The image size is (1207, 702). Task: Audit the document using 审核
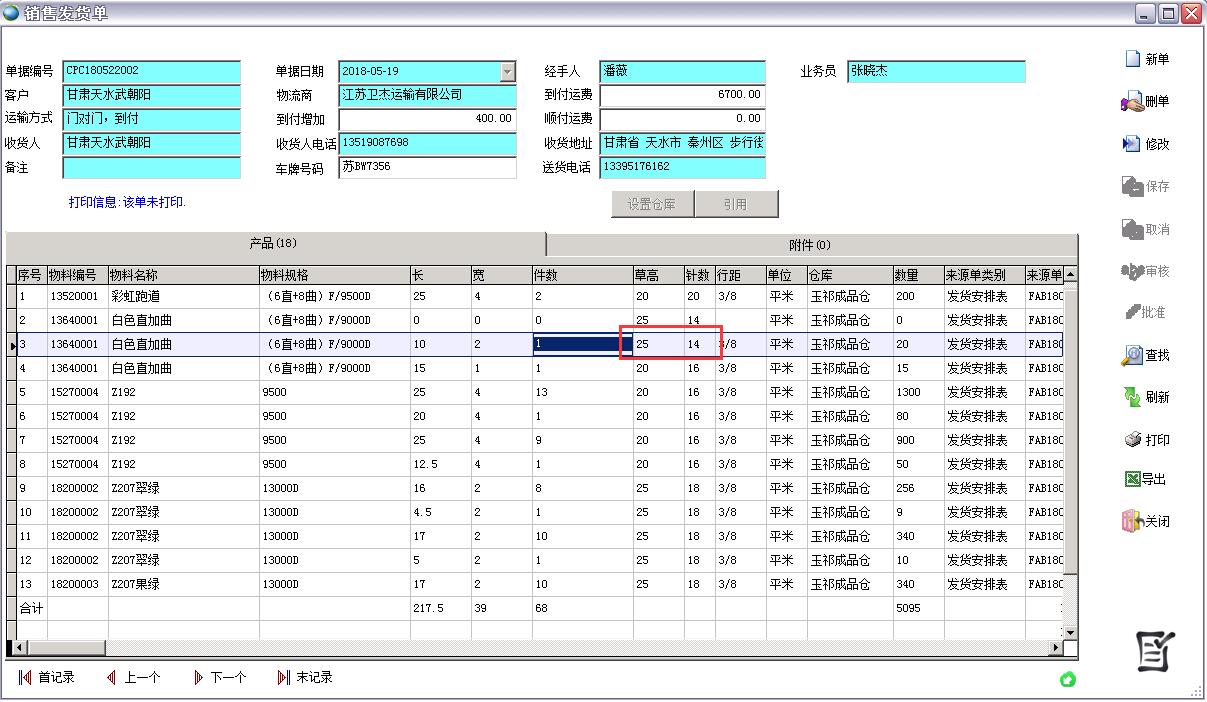1149,270
